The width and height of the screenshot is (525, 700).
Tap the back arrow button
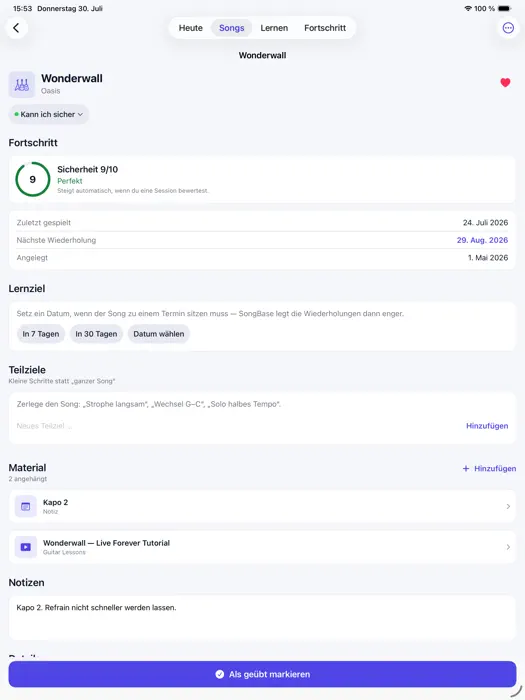[17, 28]
